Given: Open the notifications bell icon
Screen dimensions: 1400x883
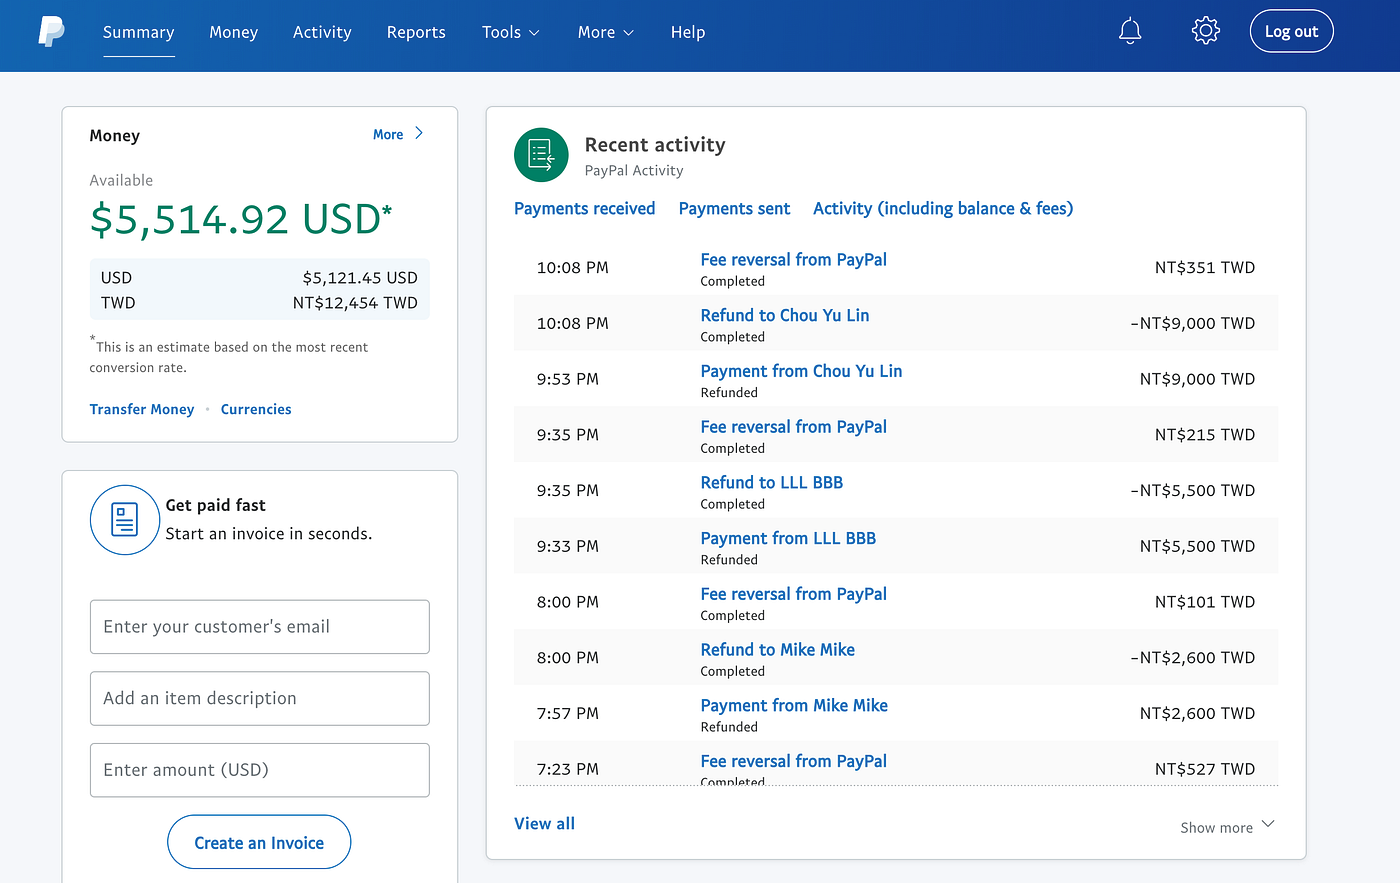Looking at the screenshot, I should click(1130, 31).
